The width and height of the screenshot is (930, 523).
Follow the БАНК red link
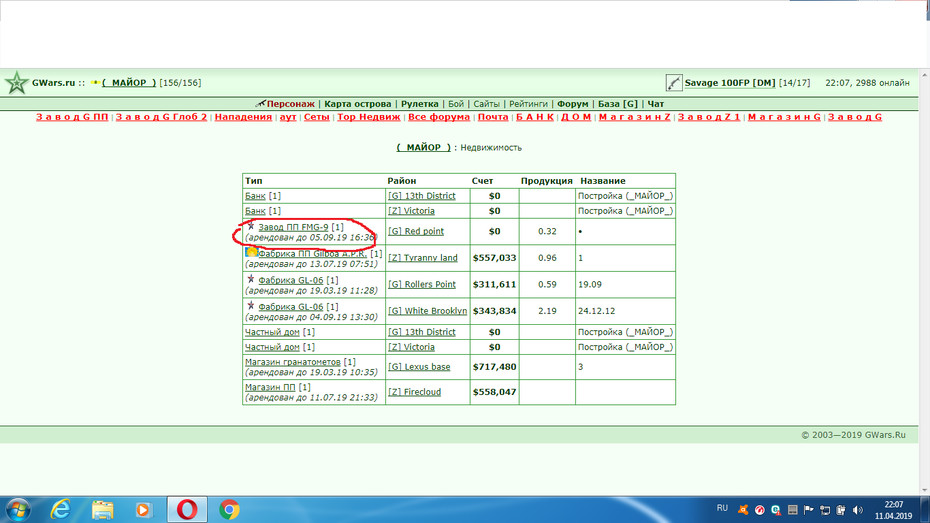coord(534,117)
